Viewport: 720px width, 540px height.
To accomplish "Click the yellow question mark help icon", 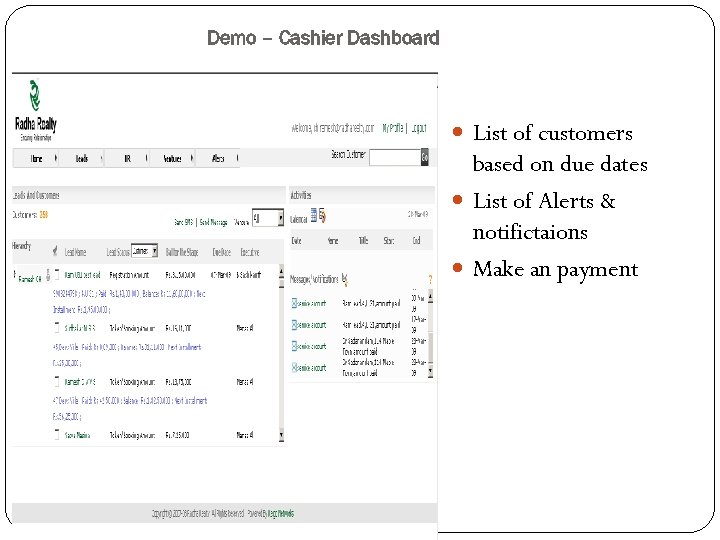I will pyautogui.click(x=430, y=279).
